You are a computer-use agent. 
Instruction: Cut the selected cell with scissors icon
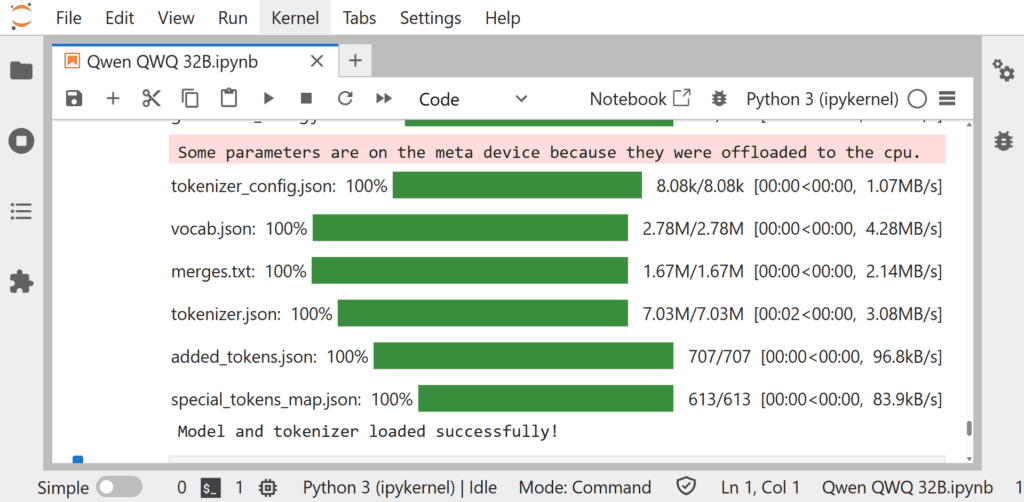(x=151, y=98)
